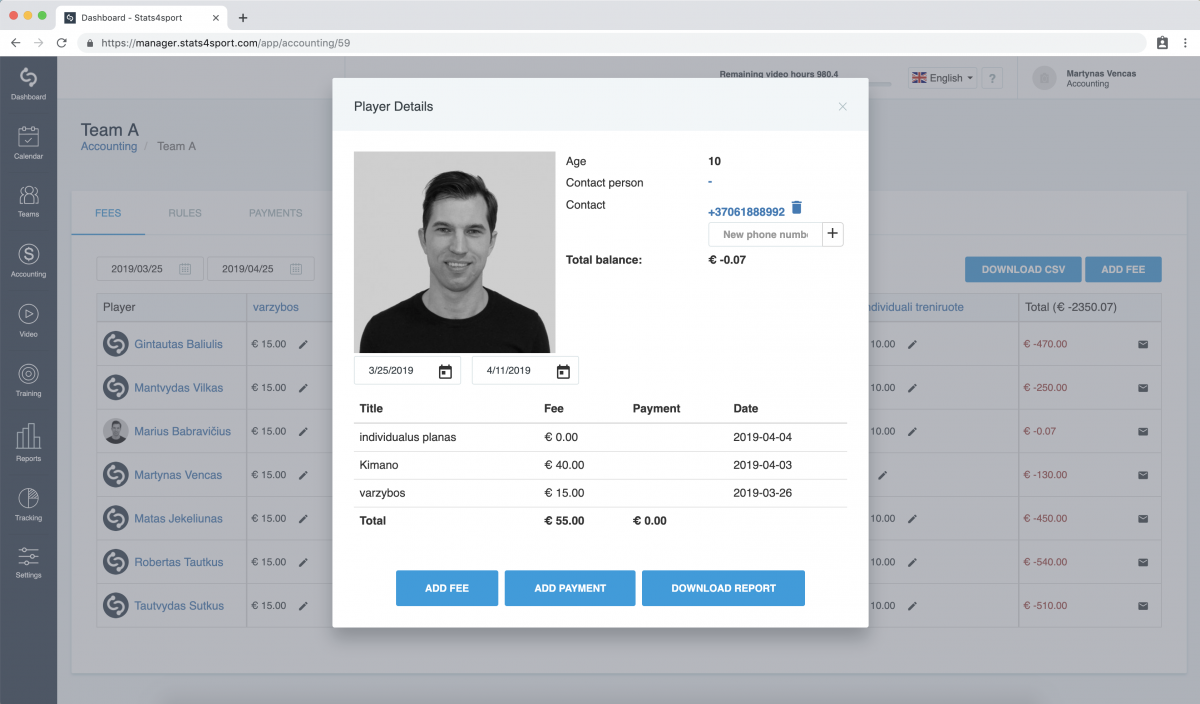Open calendar for 2019/03/25 filter date
This screenshot has height=704, width=1200.
(x=185, y=269)
